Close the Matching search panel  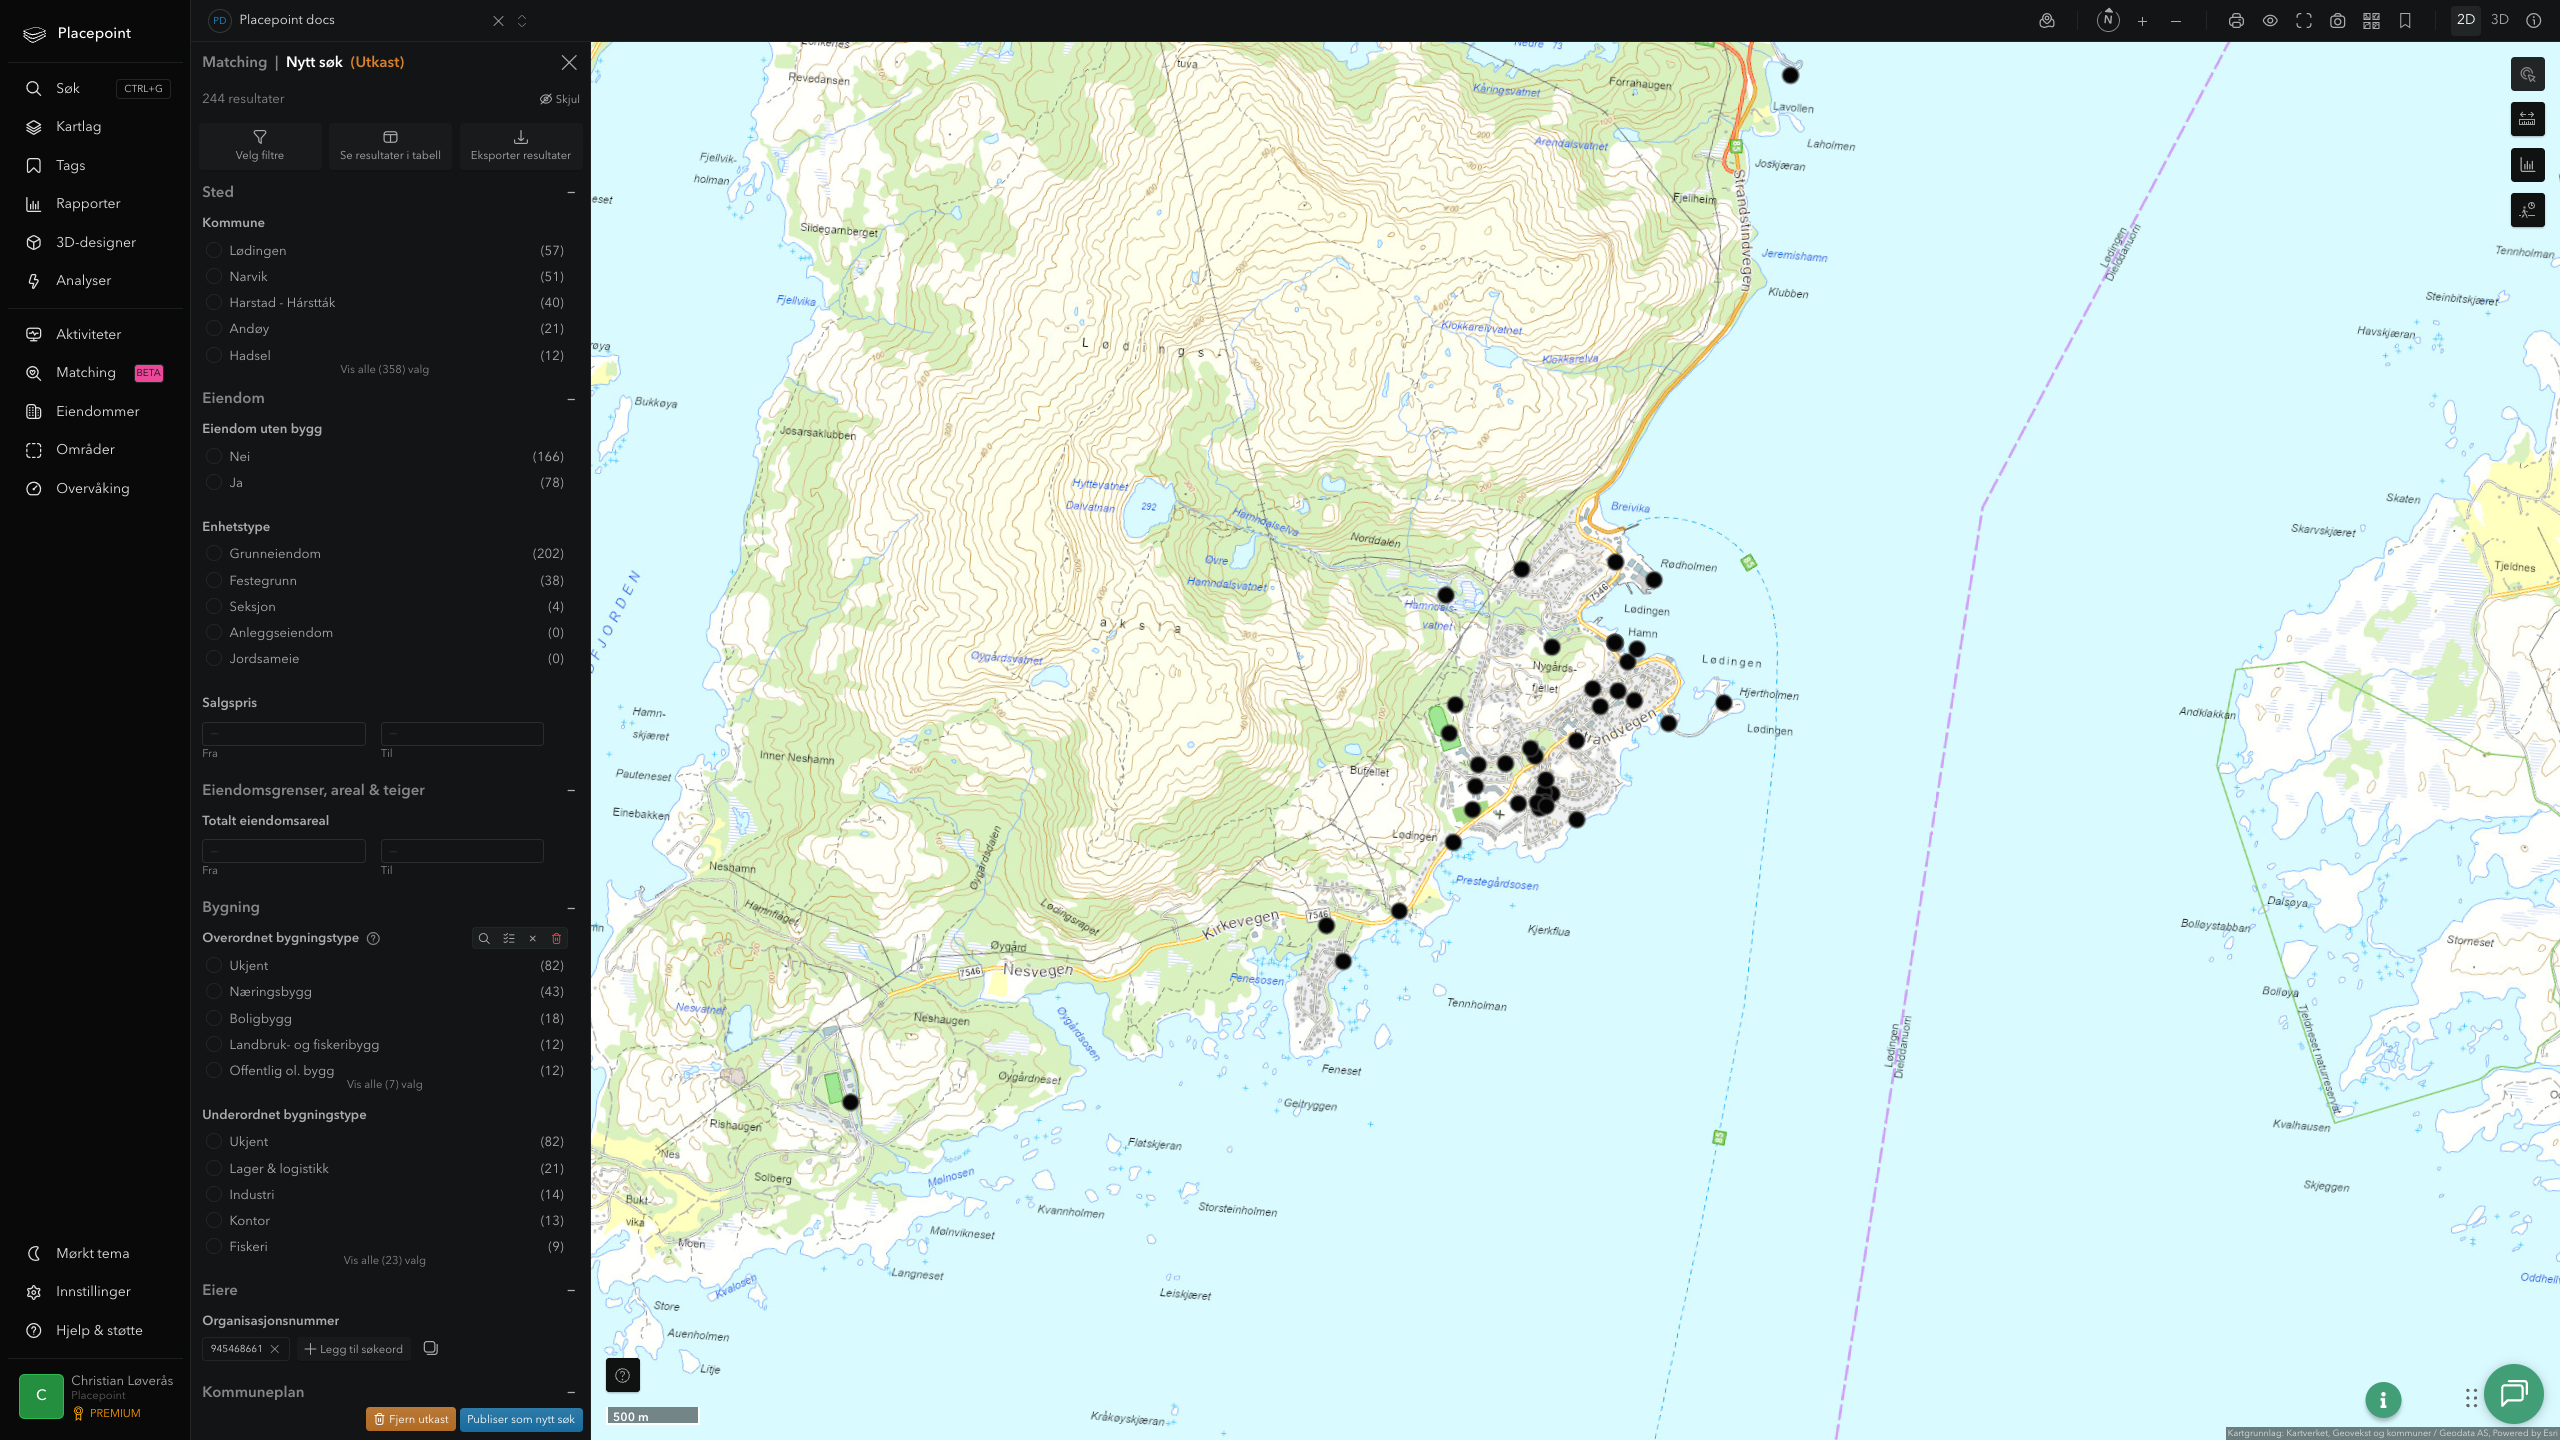tap(569, 62)
